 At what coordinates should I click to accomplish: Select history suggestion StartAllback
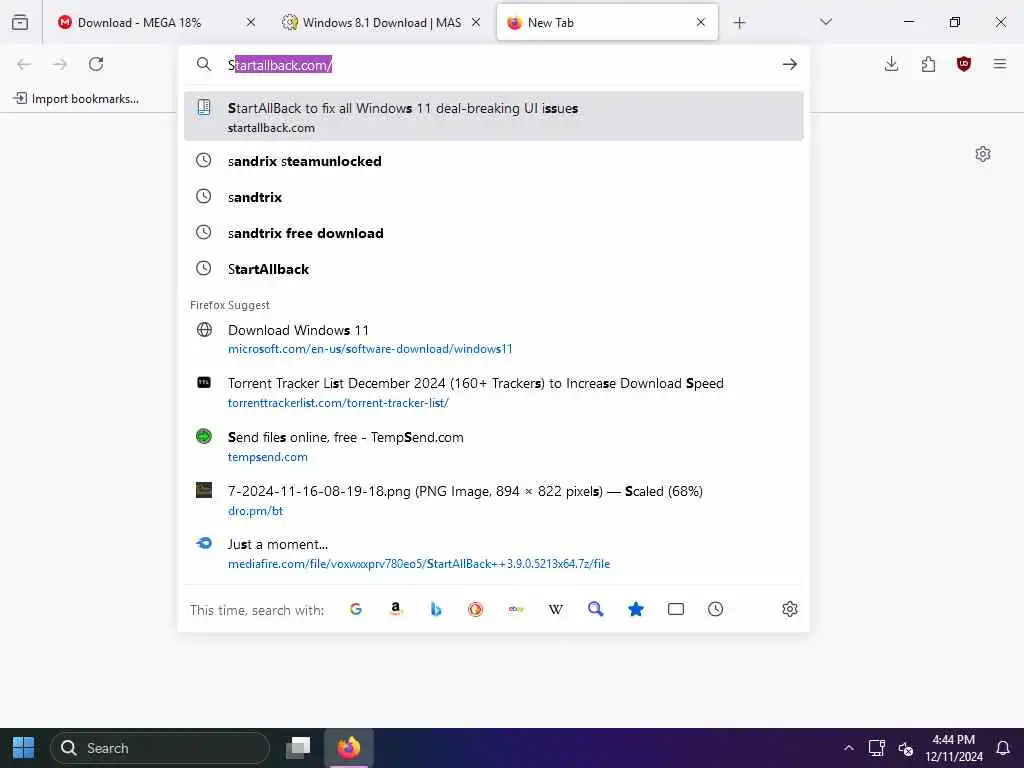pos(494,268)
